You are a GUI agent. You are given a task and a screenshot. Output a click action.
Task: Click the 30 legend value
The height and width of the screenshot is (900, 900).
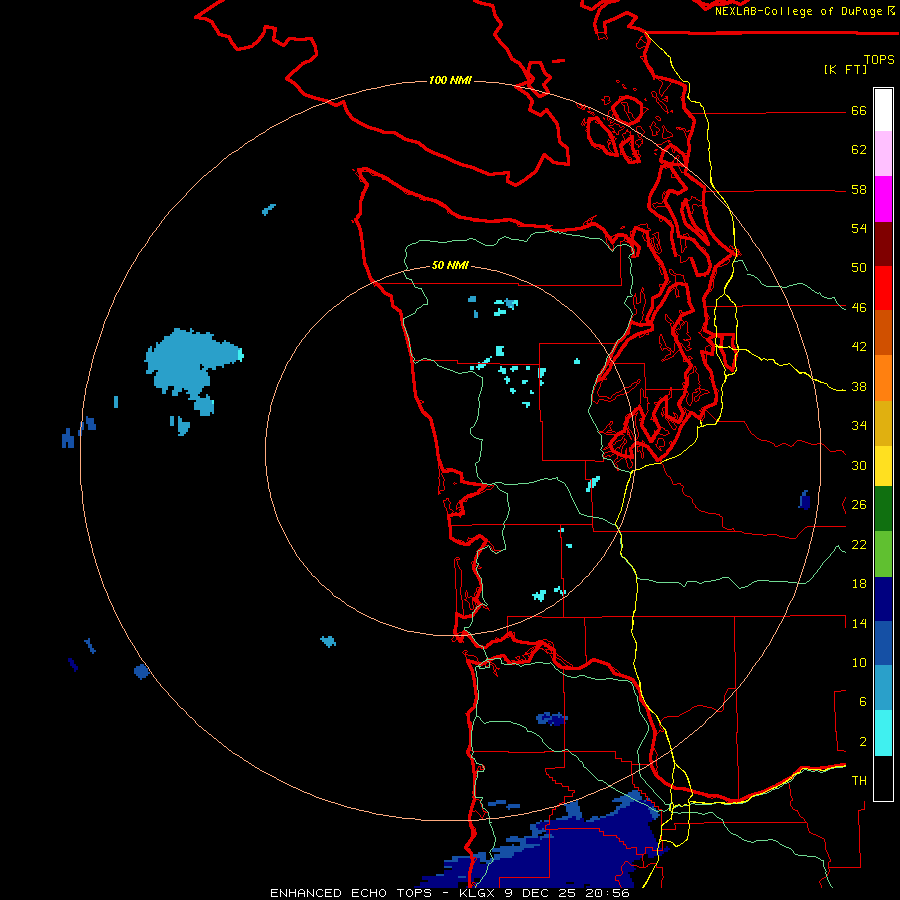click(x=859, y=465)
